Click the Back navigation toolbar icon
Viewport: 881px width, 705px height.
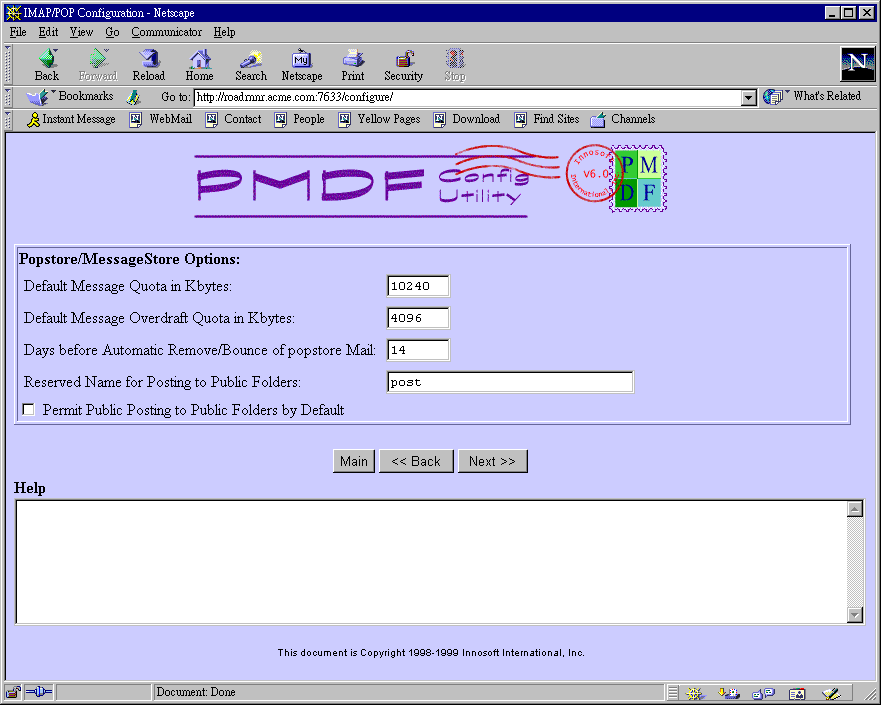pos(47,65)
